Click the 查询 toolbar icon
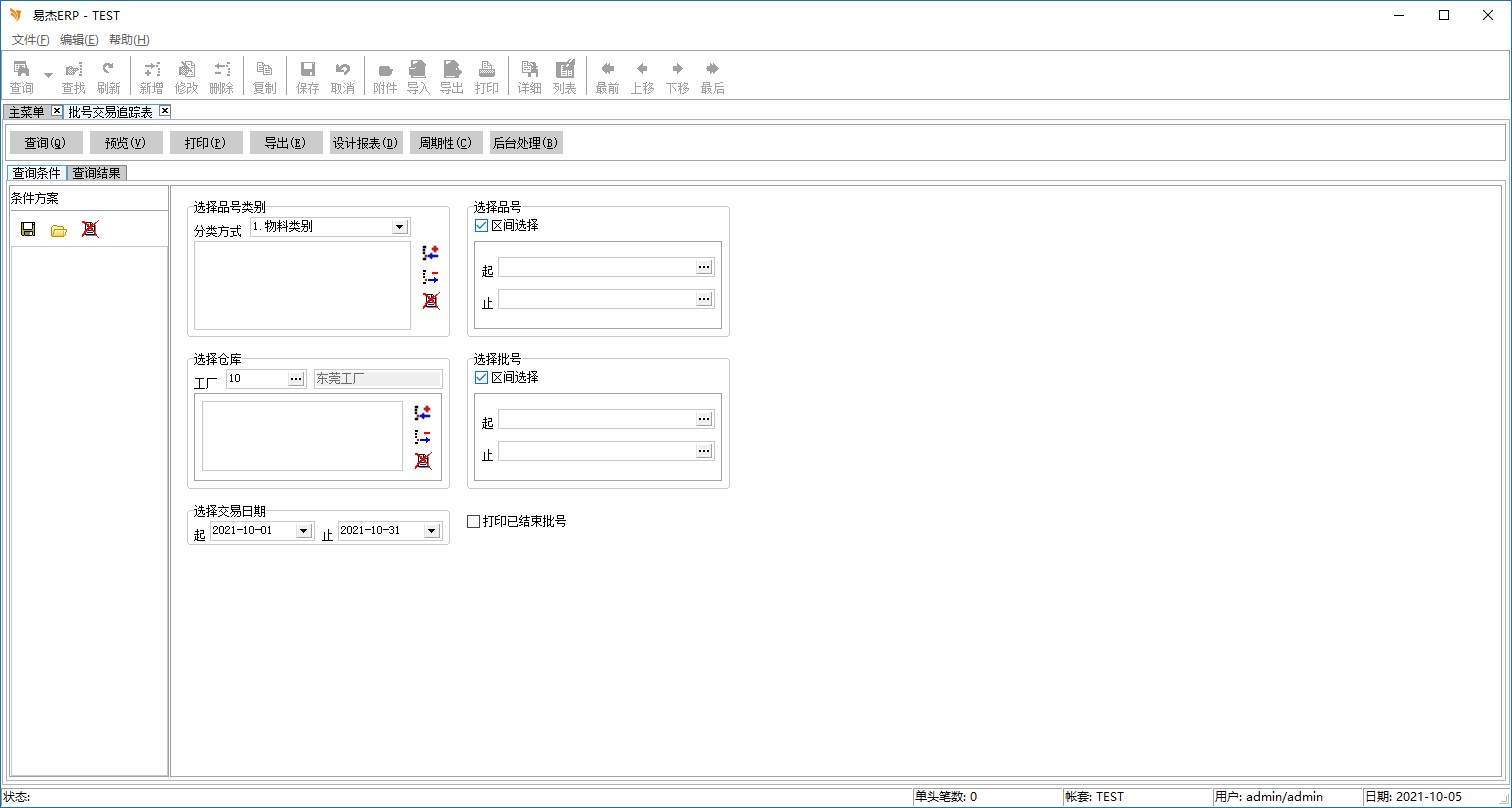1512x808 pixels. tap(21, 76)
